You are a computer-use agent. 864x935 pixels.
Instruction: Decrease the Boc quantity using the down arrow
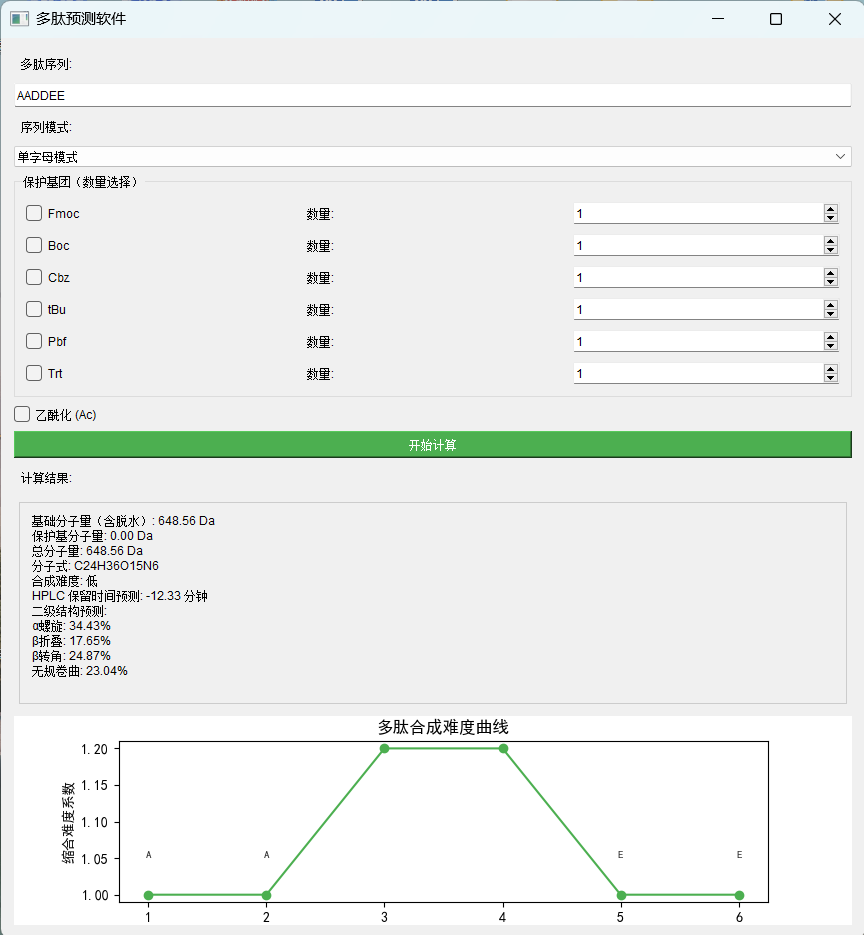pos(831,250)
